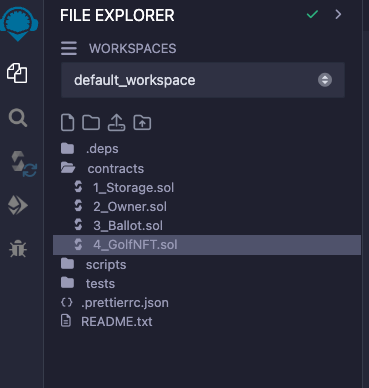Screen dimensions: 369x388
Task: Click Solidity icon beside 3_Ballot.sol
Action: point(78,225)
